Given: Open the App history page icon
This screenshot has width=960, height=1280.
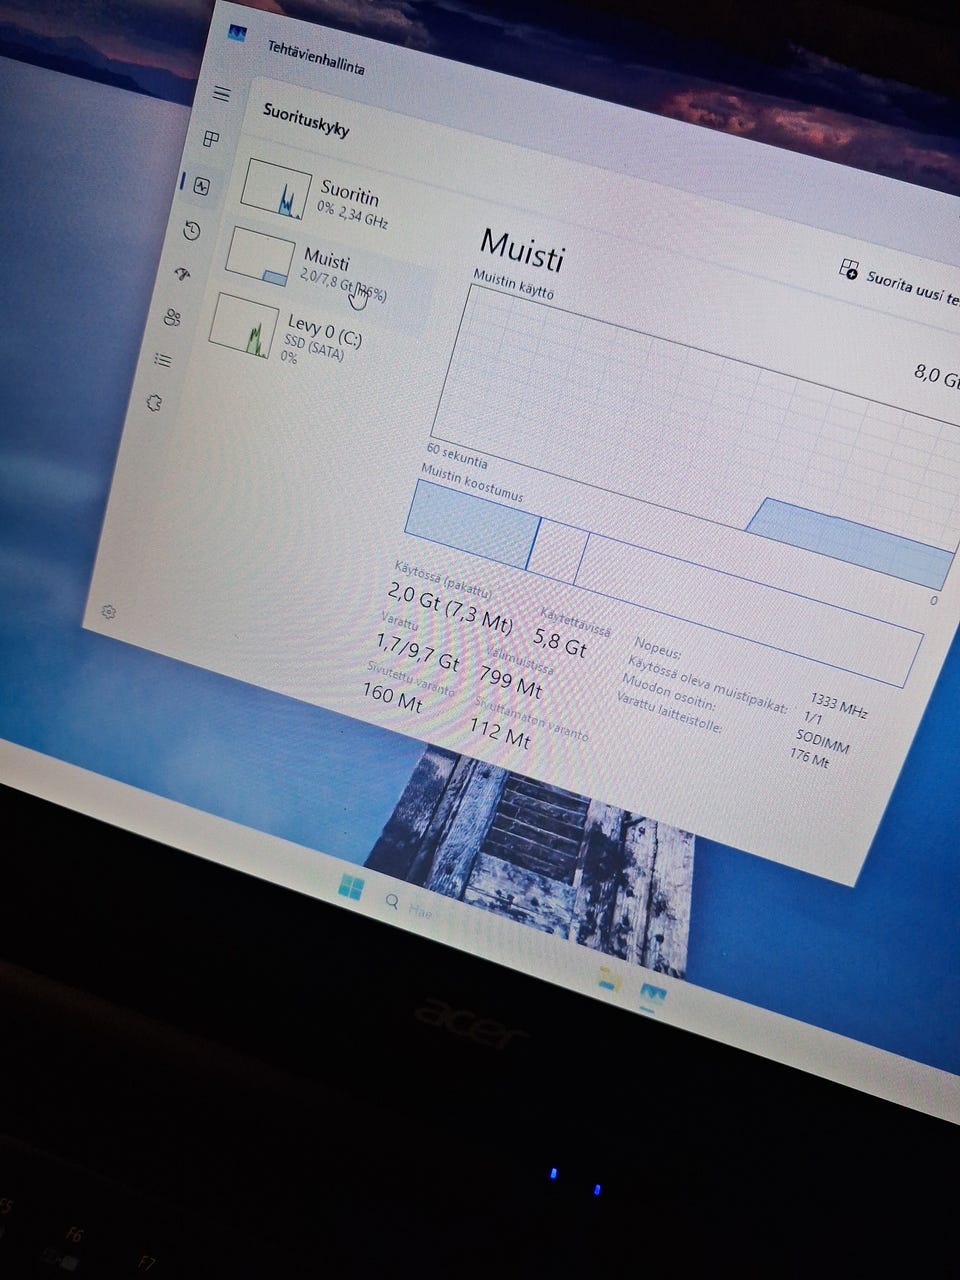Looking at the screenshot, I should click(x=192, y=231).
